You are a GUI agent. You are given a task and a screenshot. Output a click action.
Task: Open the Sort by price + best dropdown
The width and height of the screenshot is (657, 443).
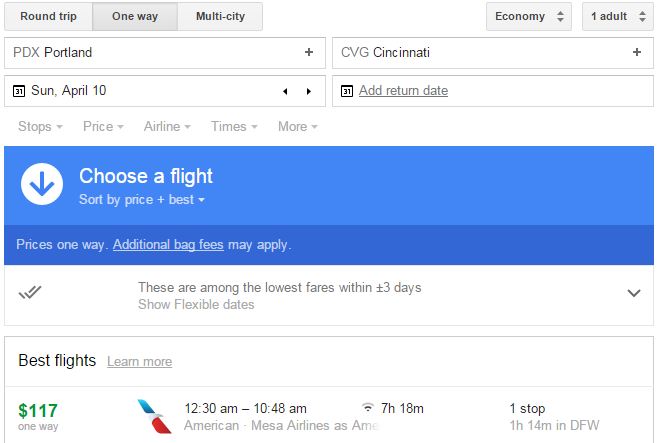coord(141,200)
